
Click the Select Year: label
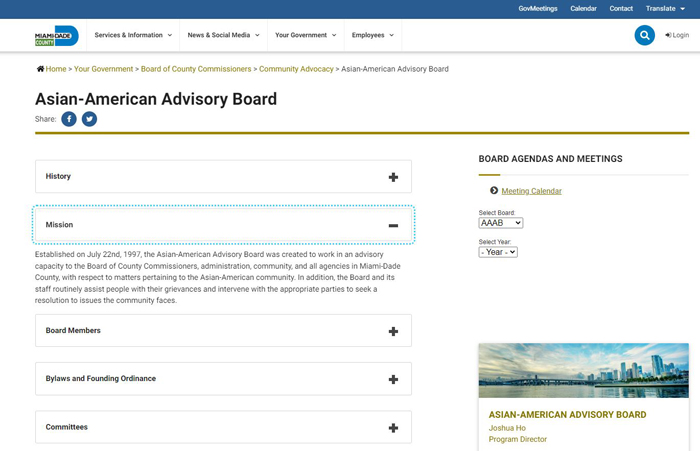pyautogui.click(x=495, y=242)
